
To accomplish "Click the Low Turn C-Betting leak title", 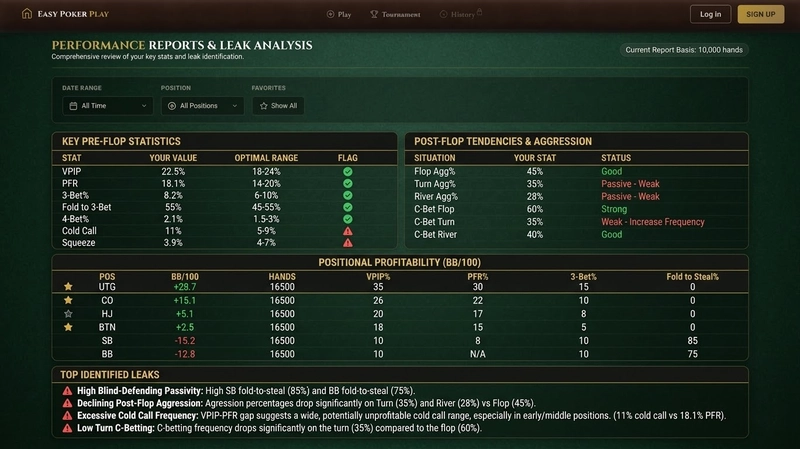I will click(116, 428).
